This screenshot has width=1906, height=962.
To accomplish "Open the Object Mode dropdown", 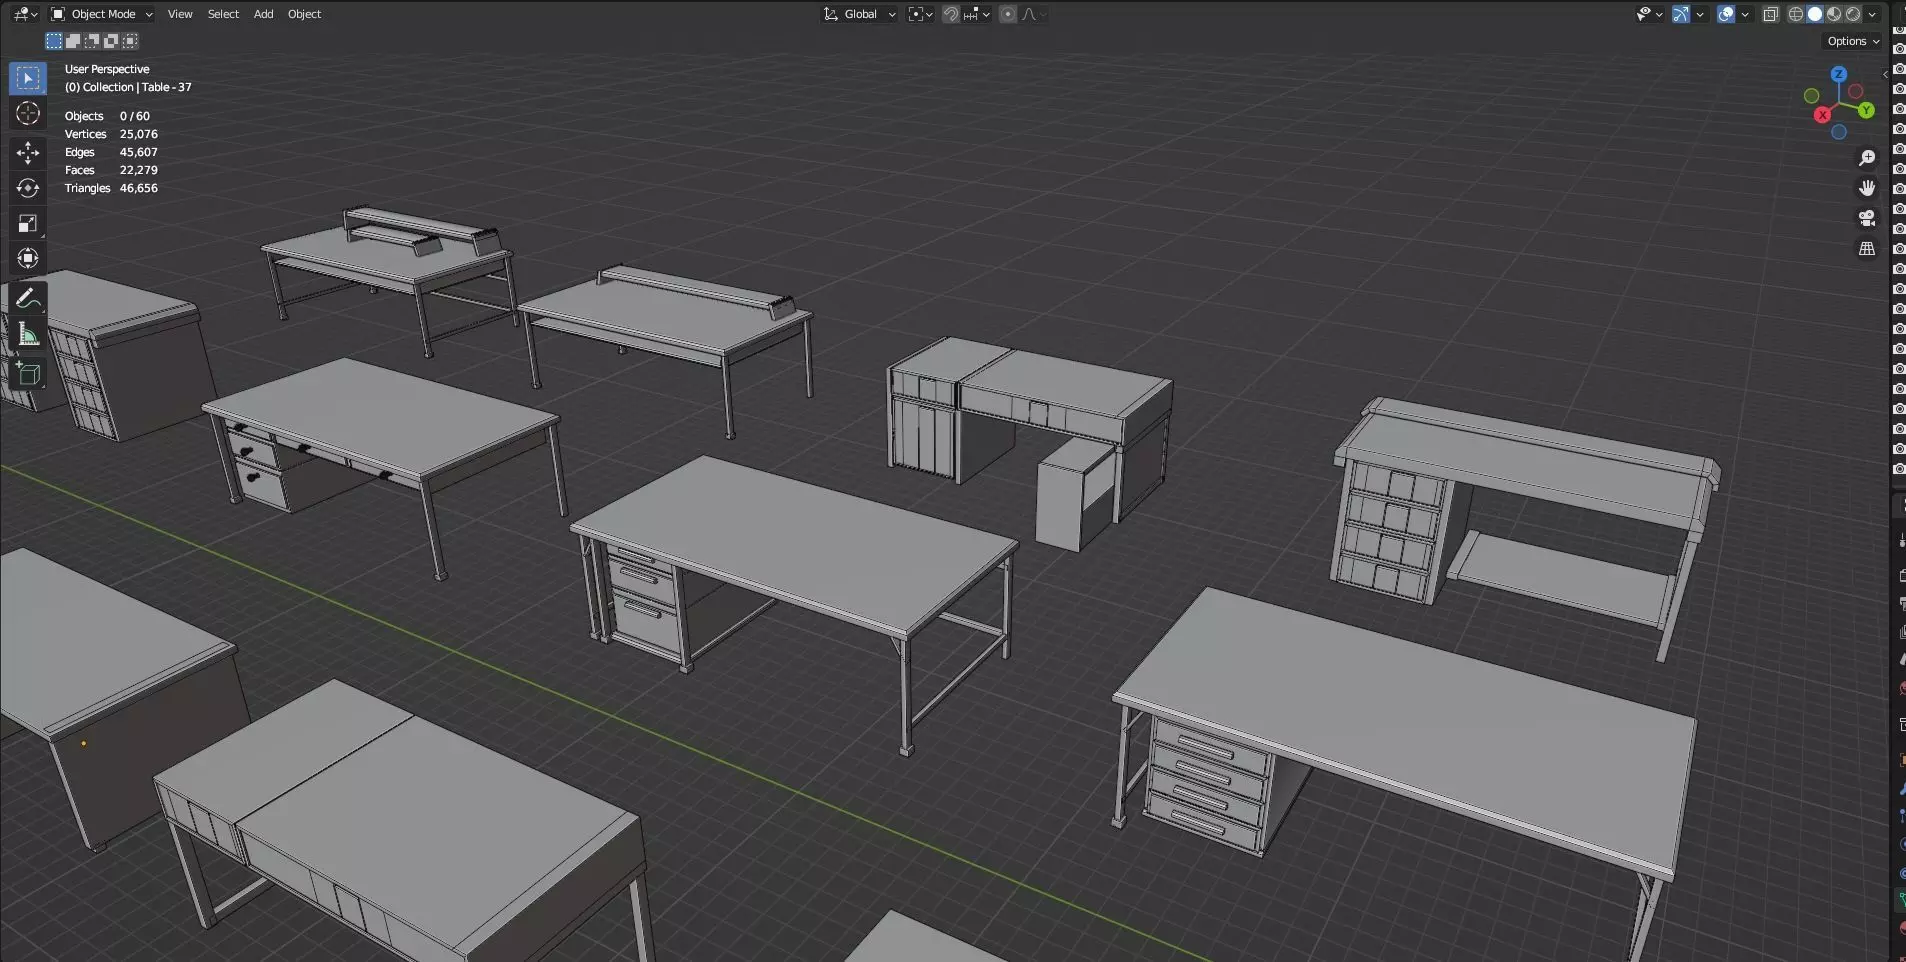I will tap(101, 14).
